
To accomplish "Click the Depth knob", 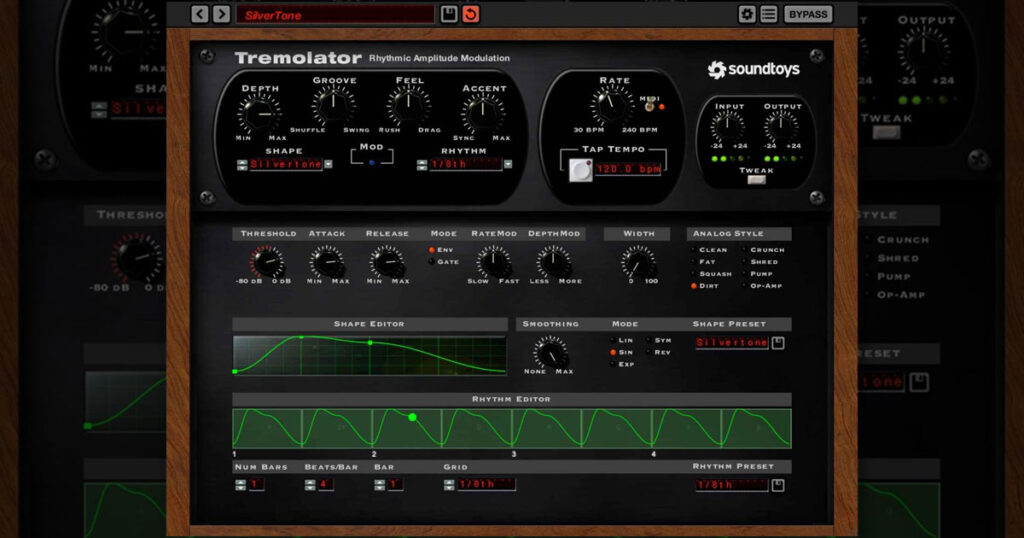I will point(260,114).
